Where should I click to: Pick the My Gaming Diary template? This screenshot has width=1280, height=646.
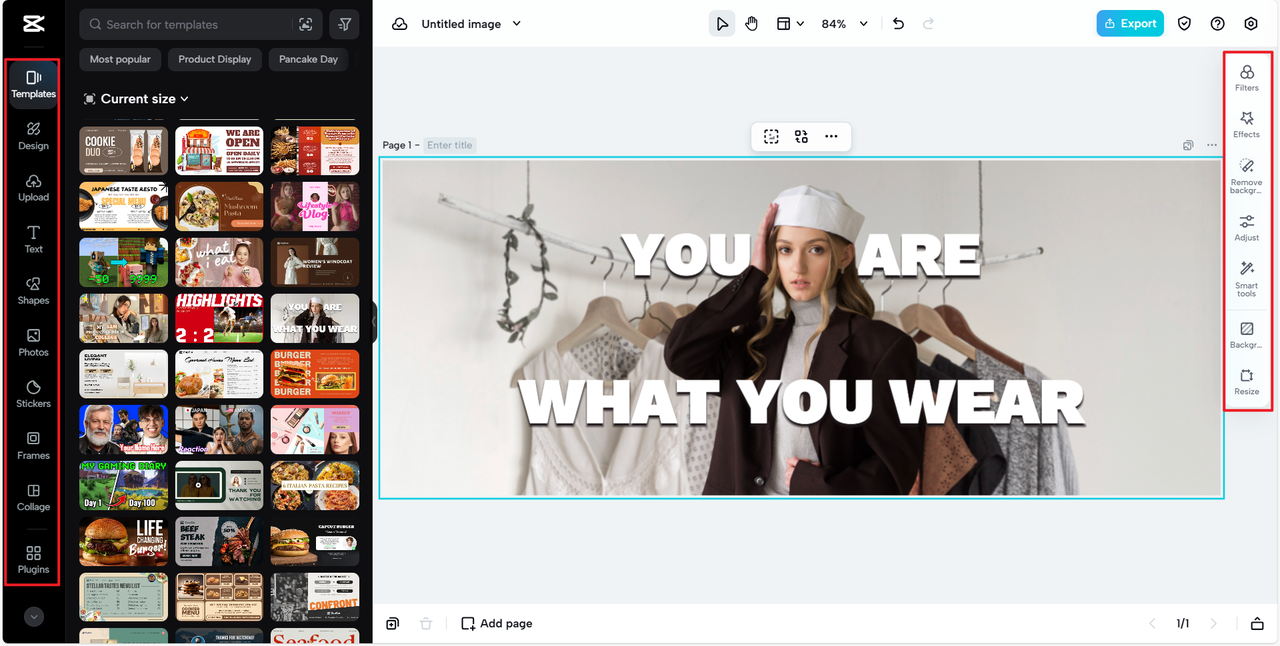pos(123,485)
